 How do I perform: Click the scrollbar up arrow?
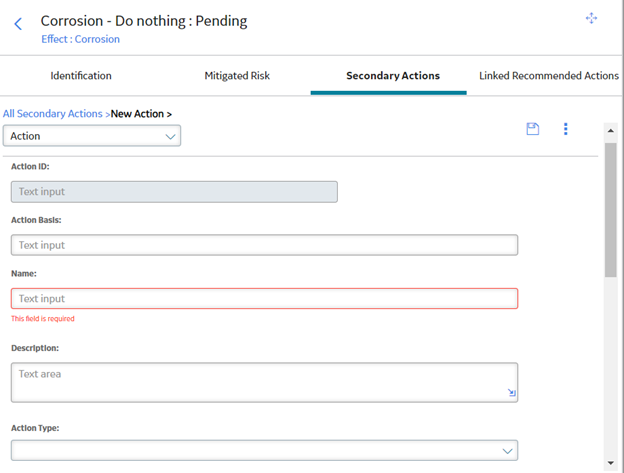[610, 130]
